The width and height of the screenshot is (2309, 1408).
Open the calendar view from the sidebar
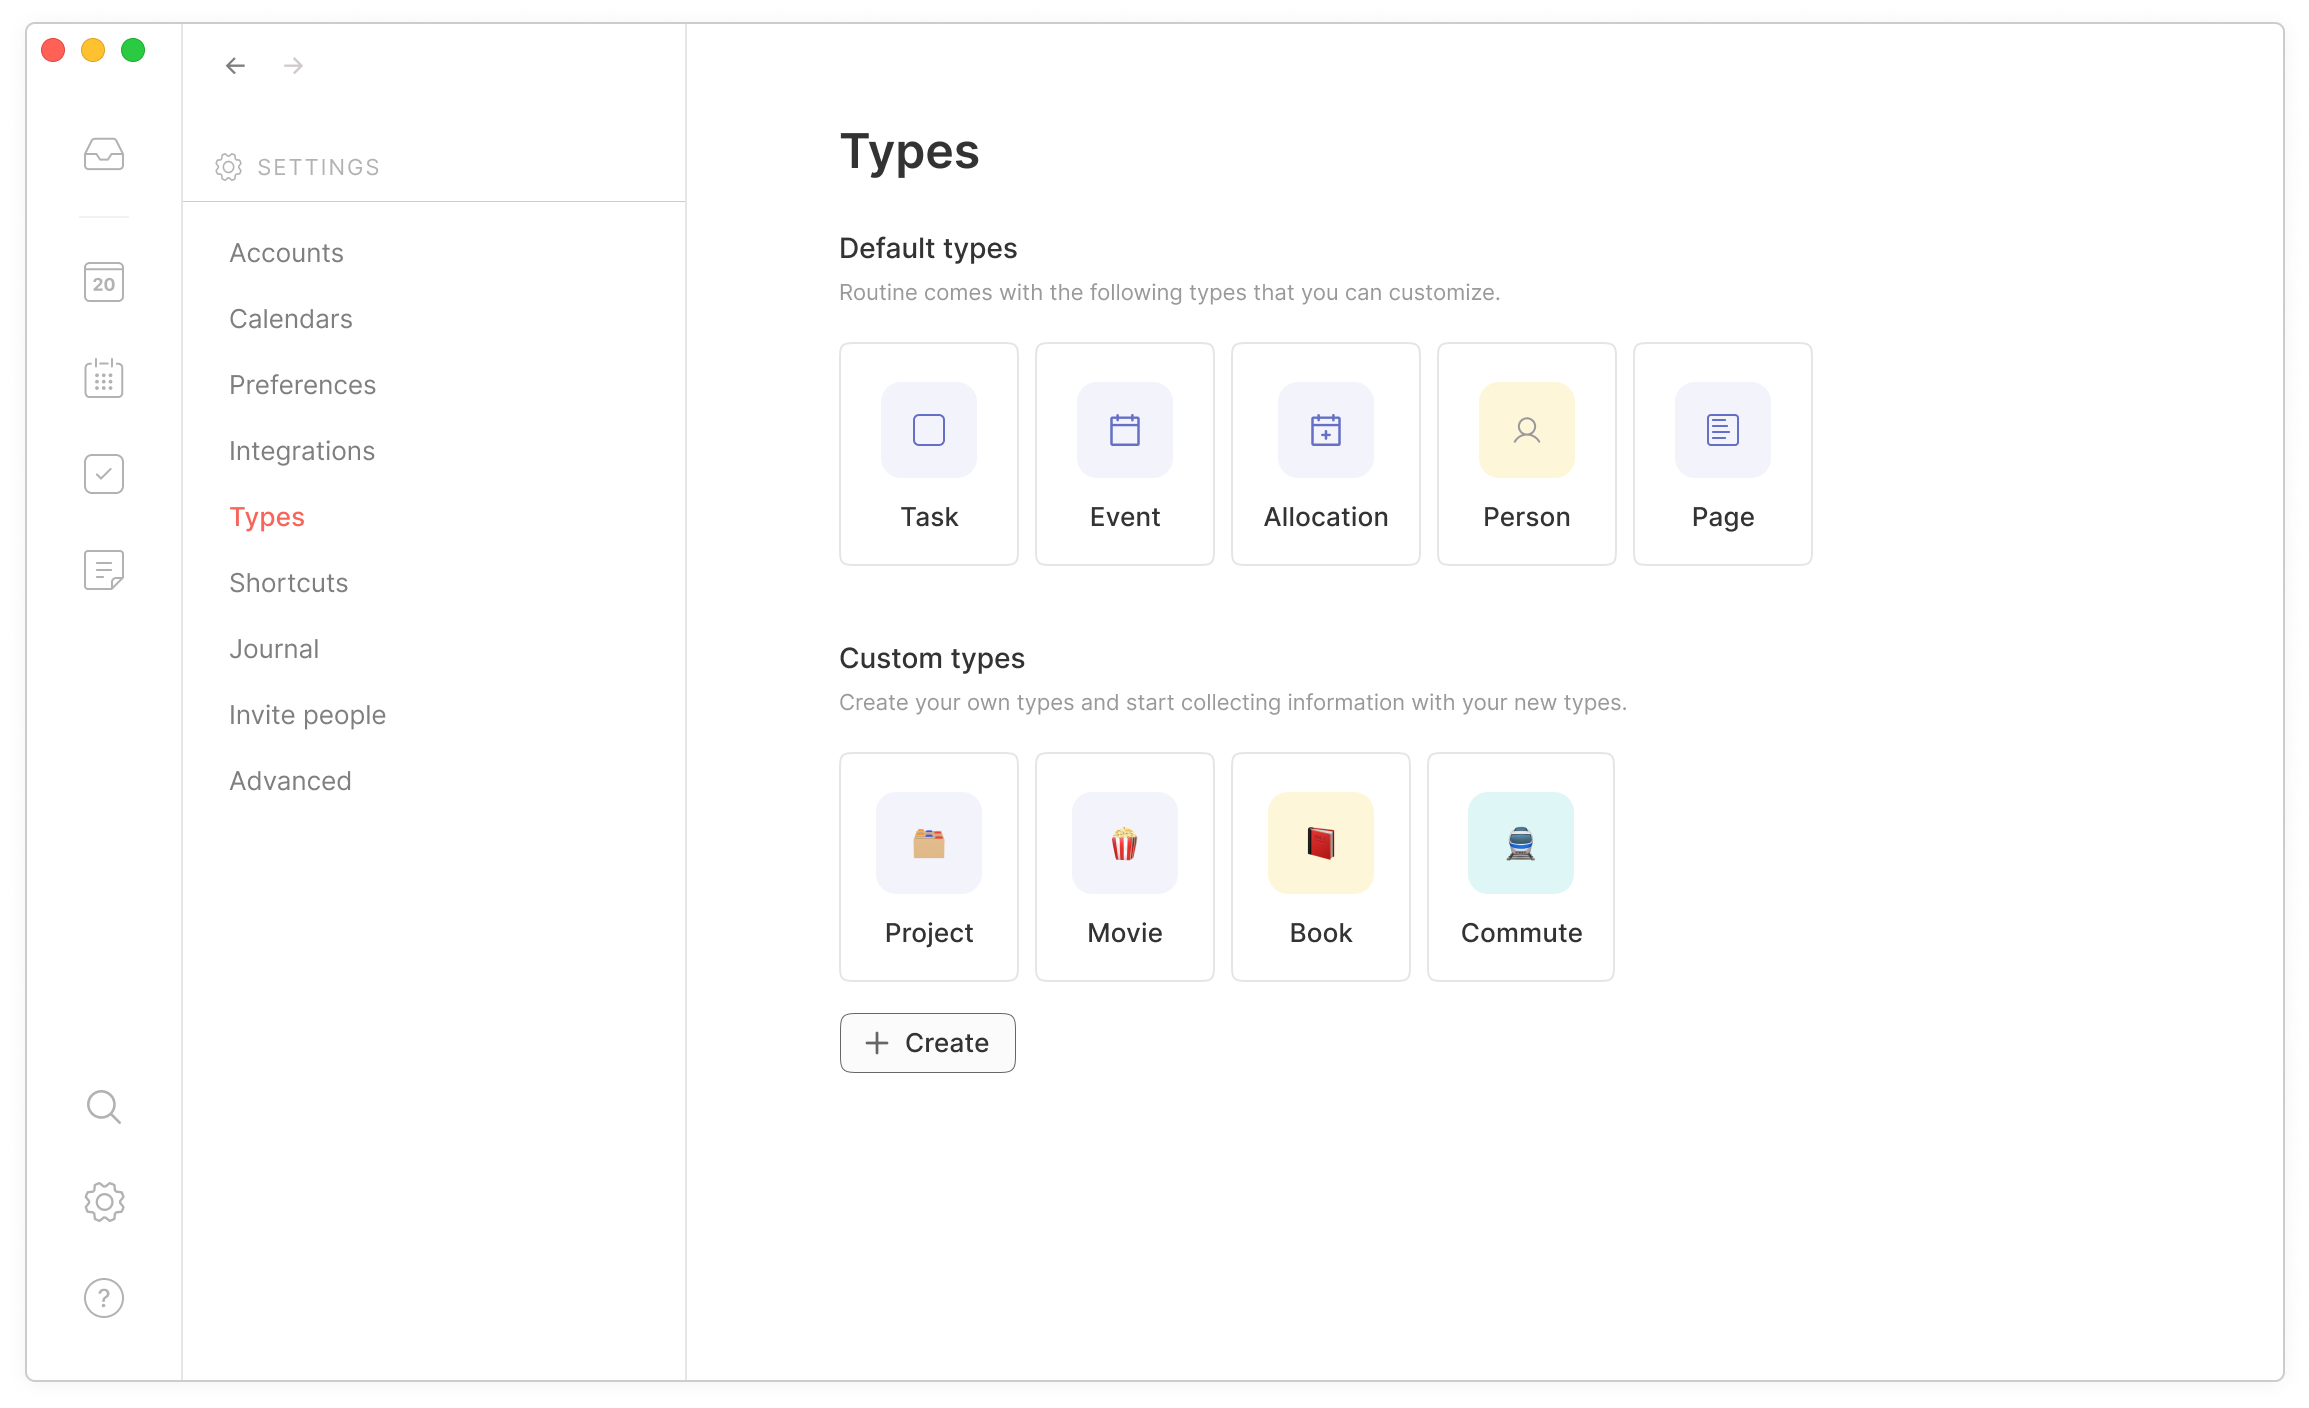(103, 282)
